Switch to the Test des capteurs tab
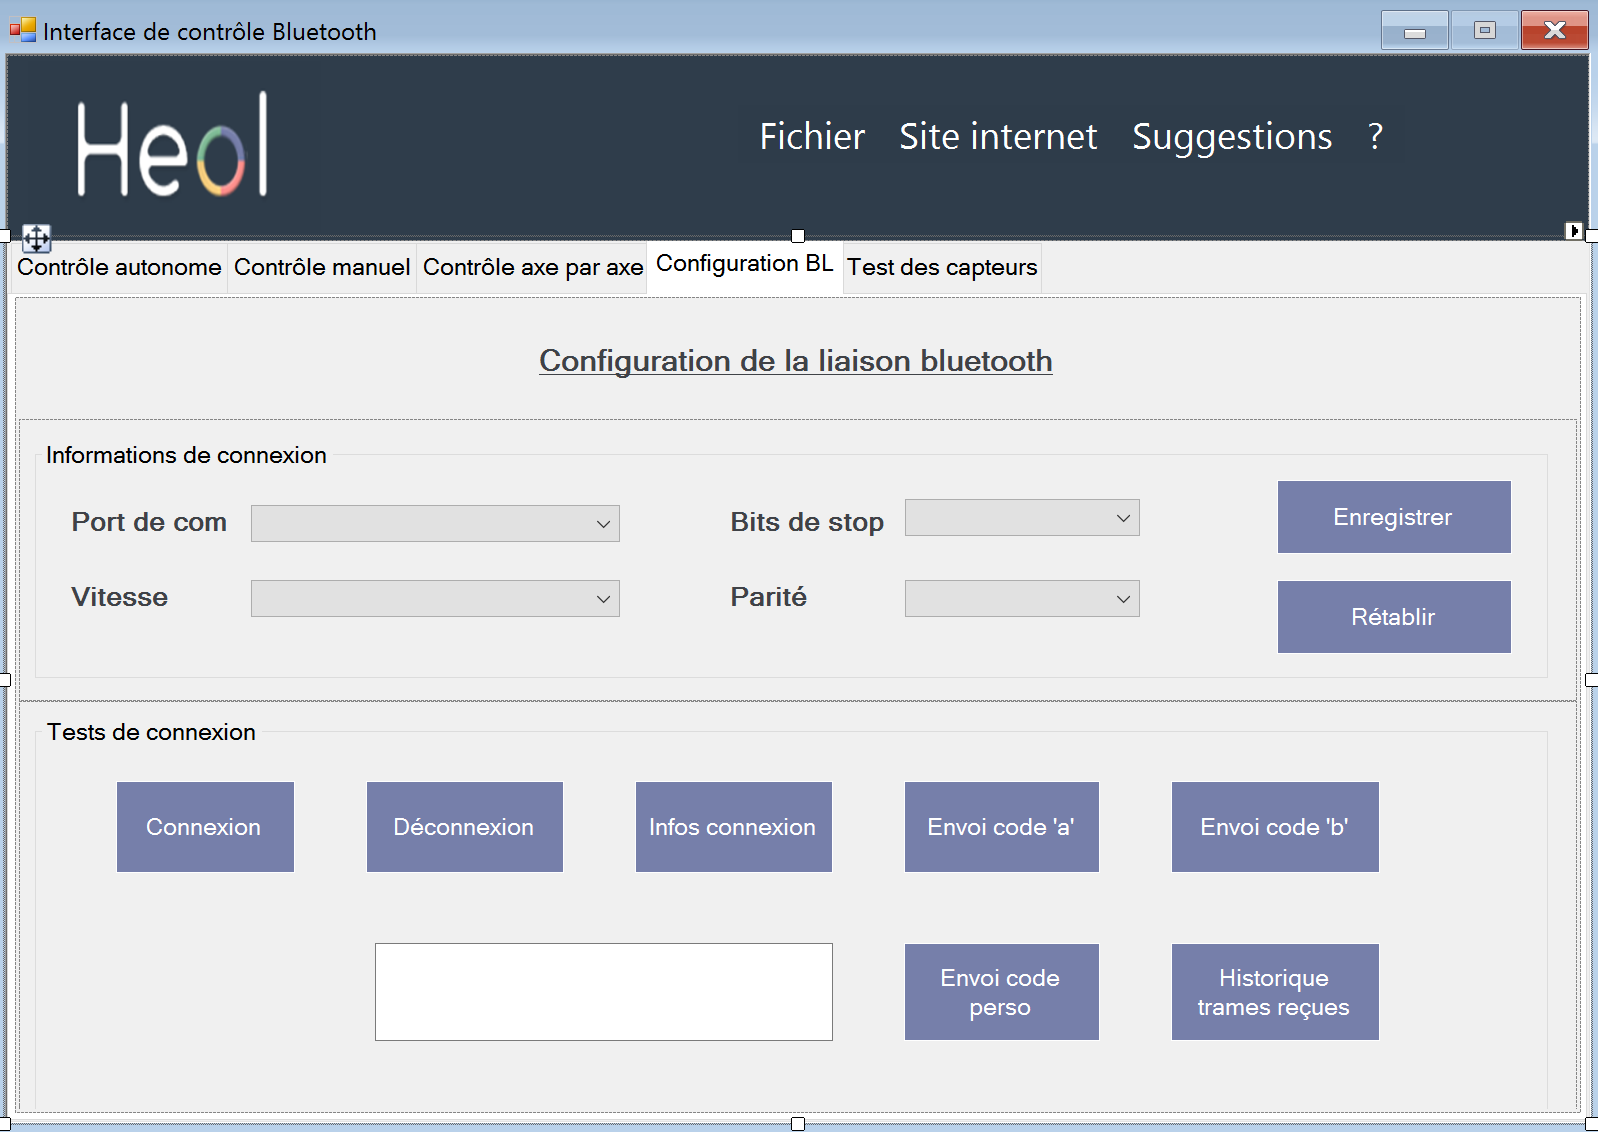This screenshot has width=1598, height=1132. pos(942,267)
